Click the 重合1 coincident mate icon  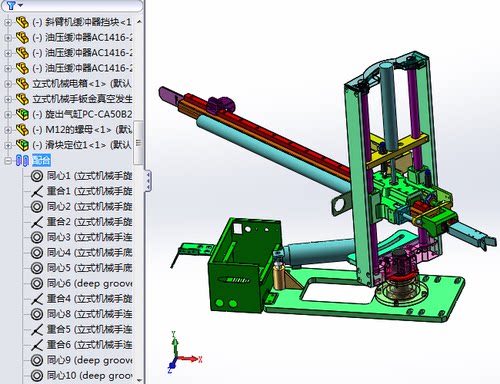pos(37,191)
